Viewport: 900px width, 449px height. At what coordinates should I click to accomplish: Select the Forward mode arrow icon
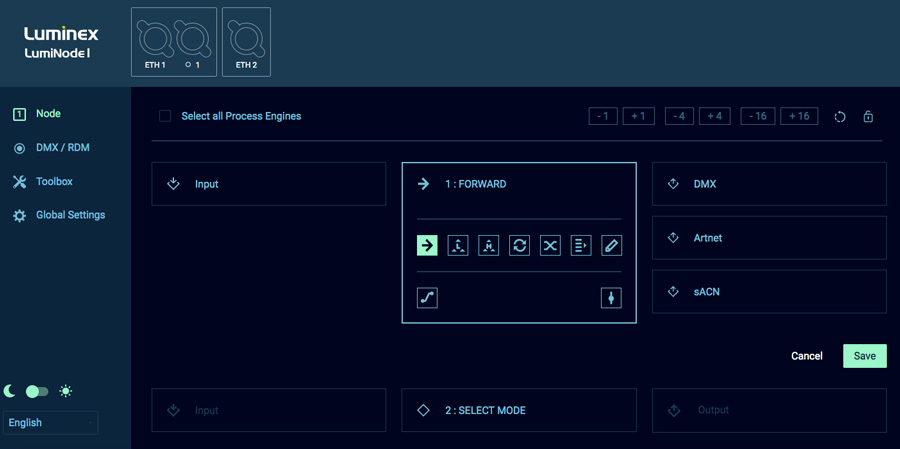coord(427,245)
